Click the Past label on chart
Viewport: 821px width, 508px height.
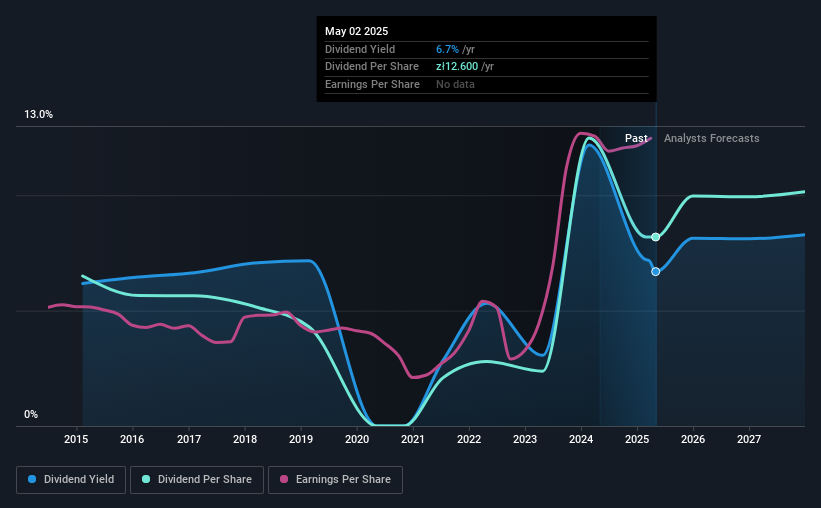(636, 138)
